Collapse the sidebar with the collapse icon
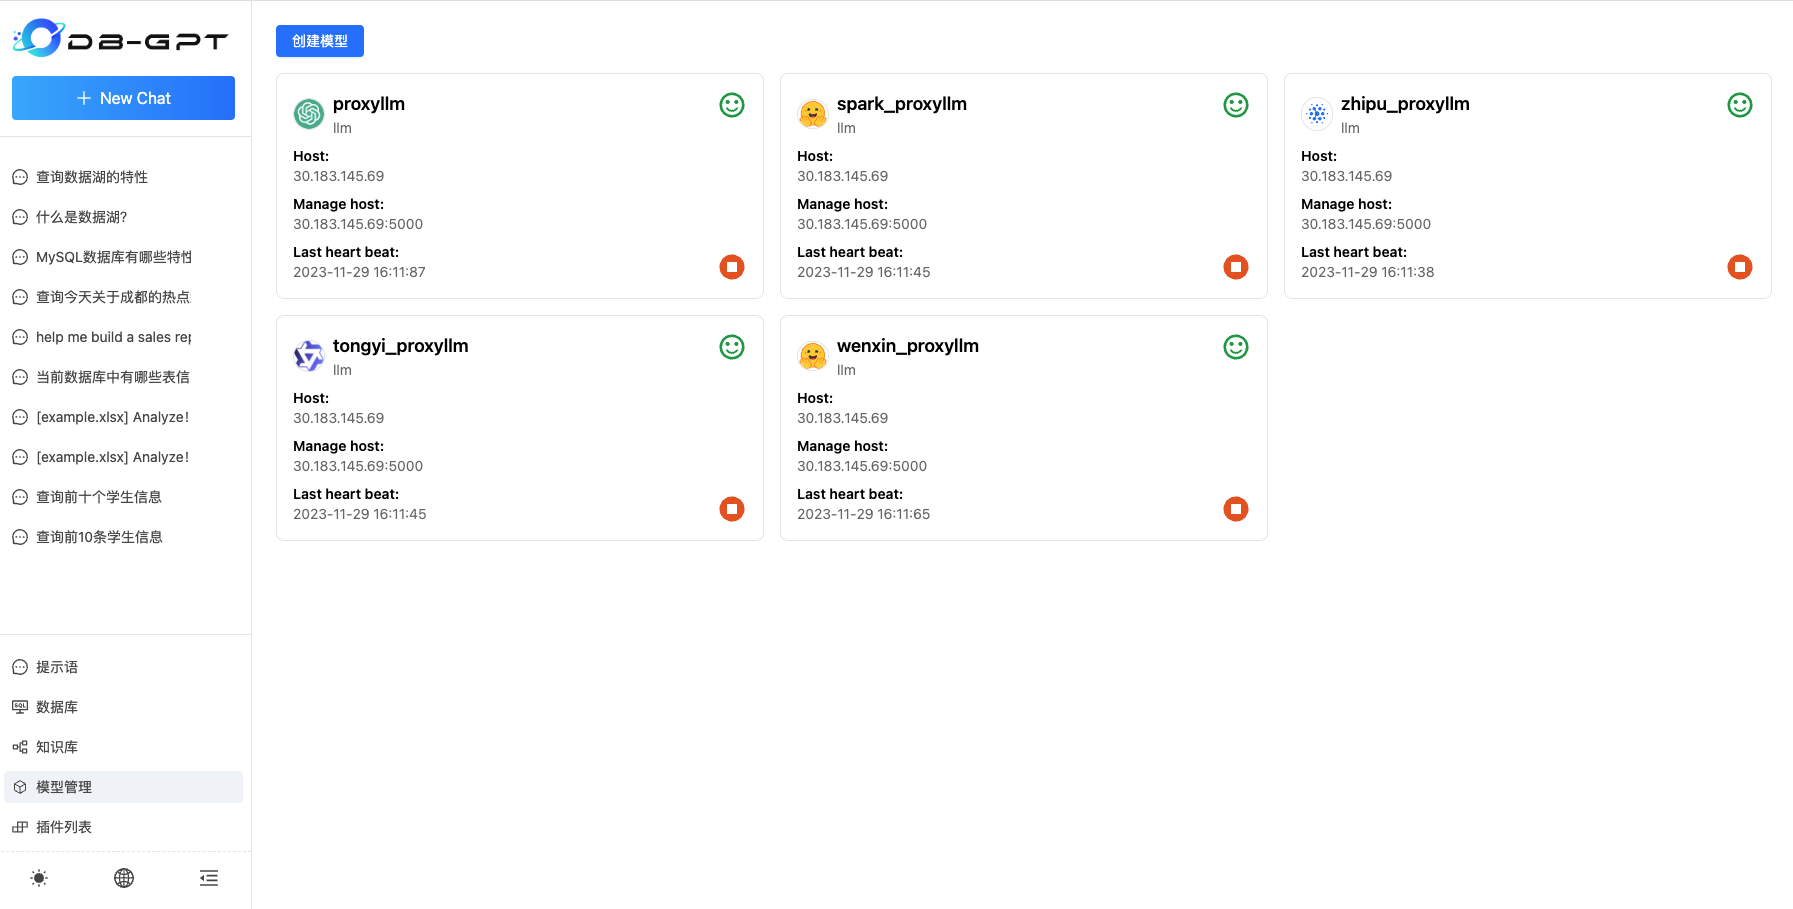The image size is (1793, 909). (208, 877)
